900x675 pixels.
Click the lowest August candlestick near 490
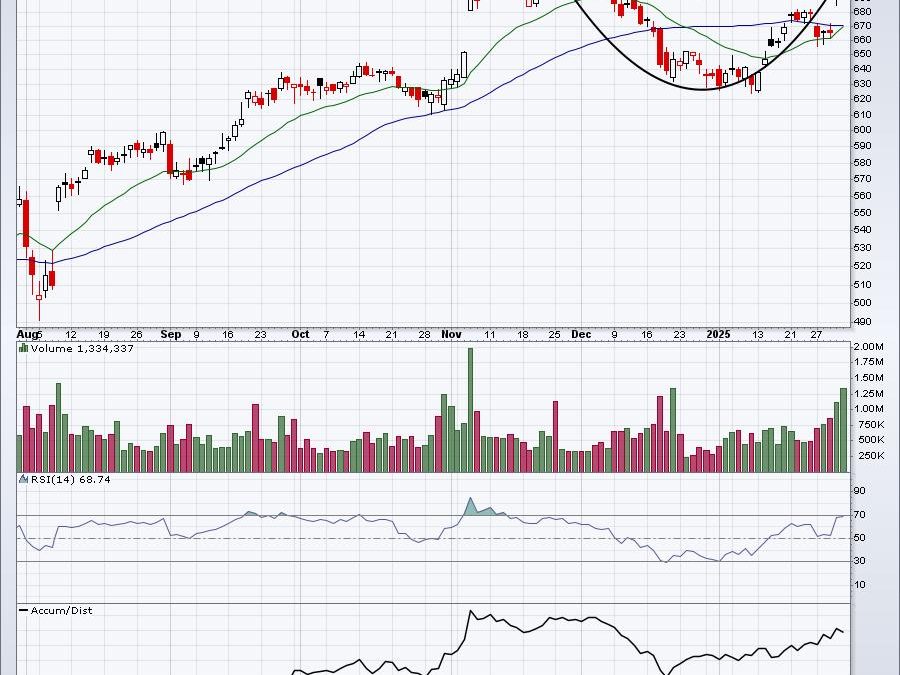pyautogui.click(x=39, y=301)
